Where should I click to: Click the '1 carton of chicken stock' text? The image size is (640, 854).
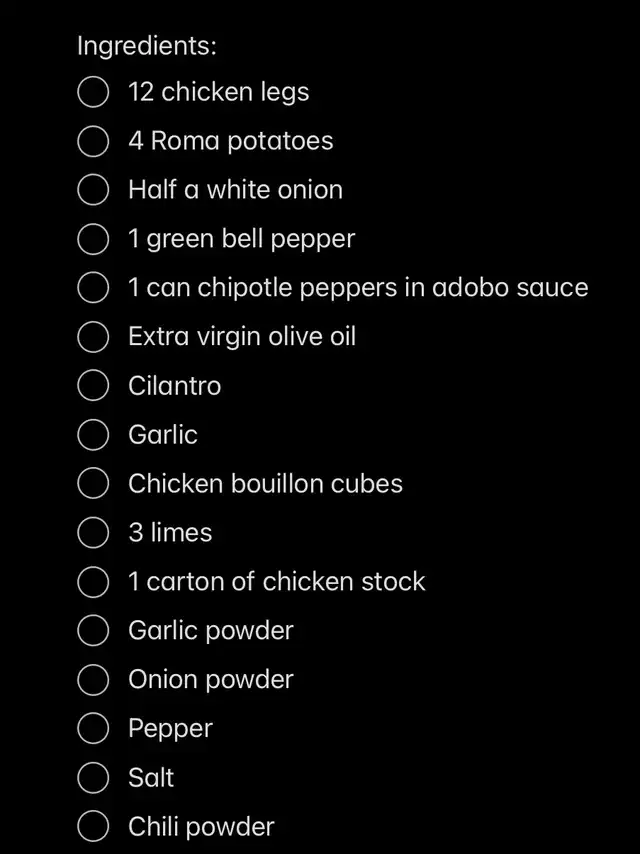point(277,582)
